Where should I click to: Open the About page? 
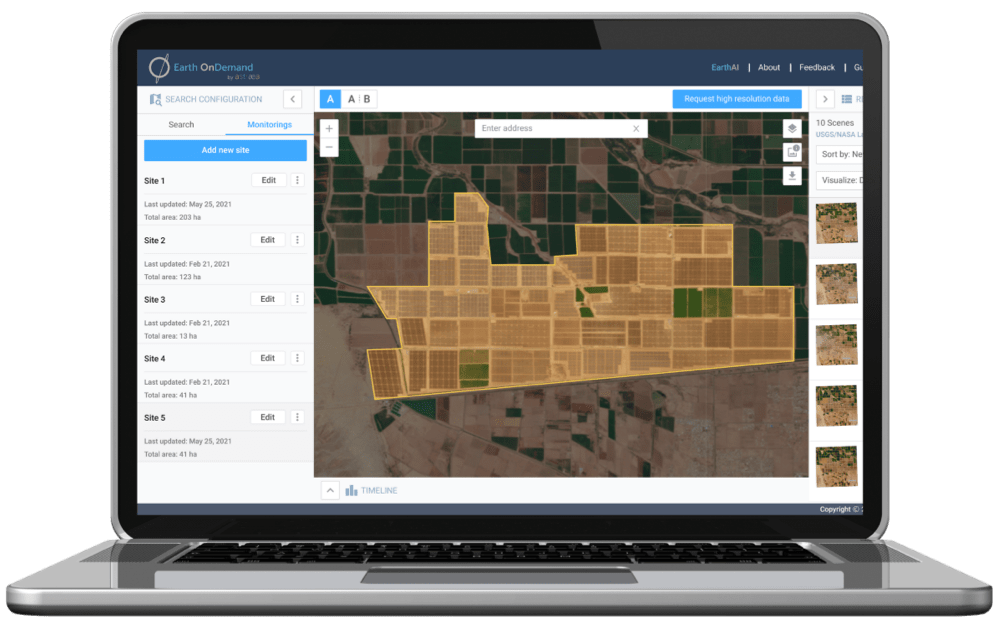(x=769, y=68)
